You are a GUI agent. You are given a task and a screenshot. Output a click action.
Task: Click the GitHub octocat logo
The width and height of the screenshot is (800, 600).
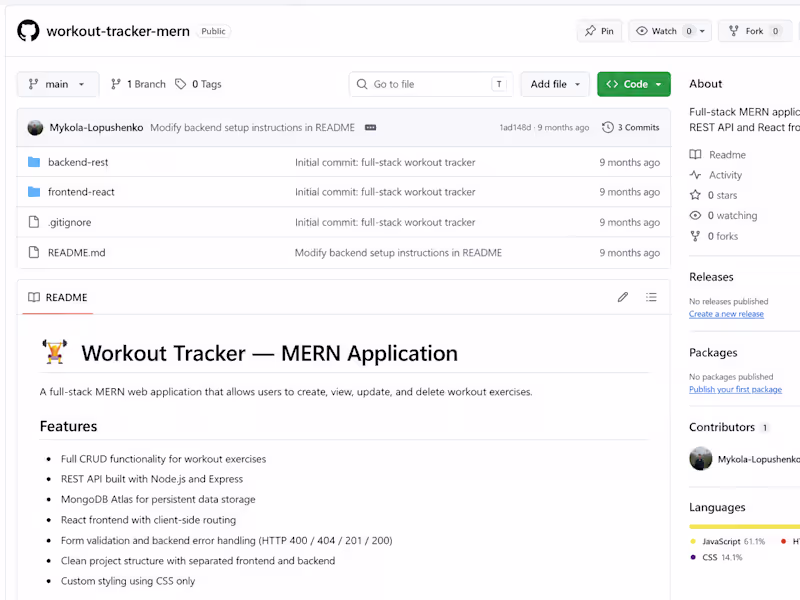click(28, 31)
